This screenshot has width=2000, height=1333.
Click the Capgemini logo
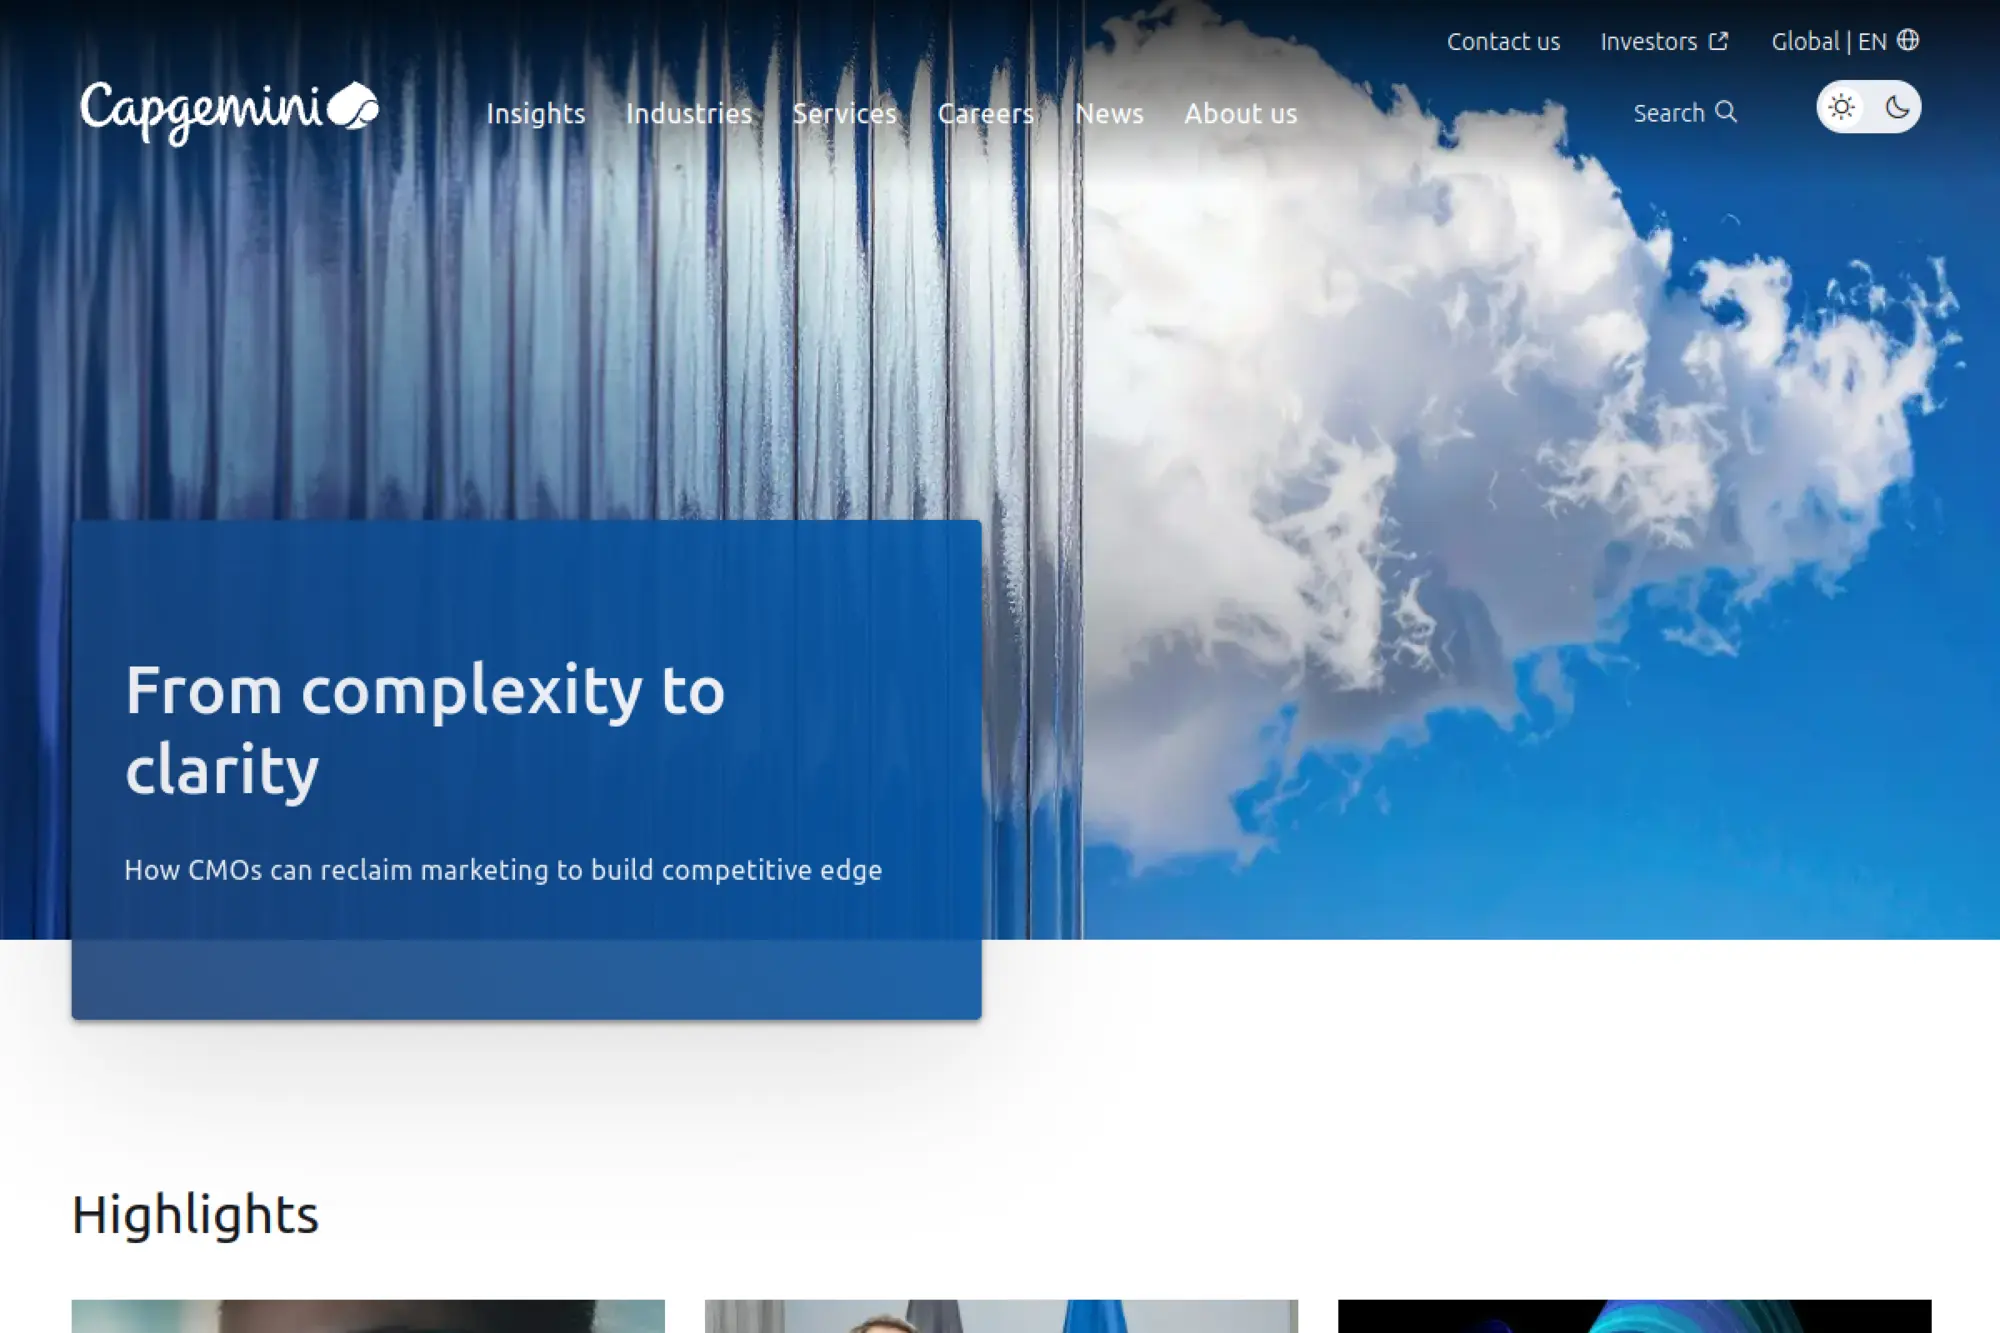[x=229, y=112]
